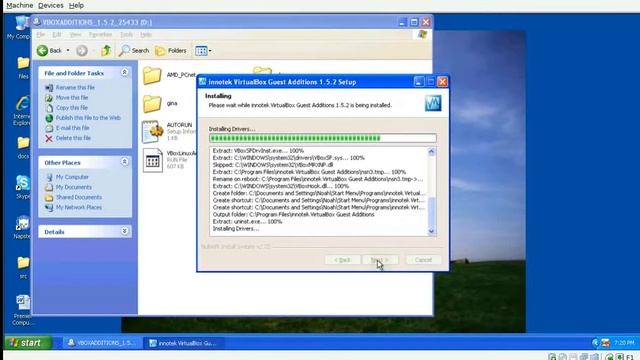
Task: Click E-mail this file
Action: tap(73, 128)
